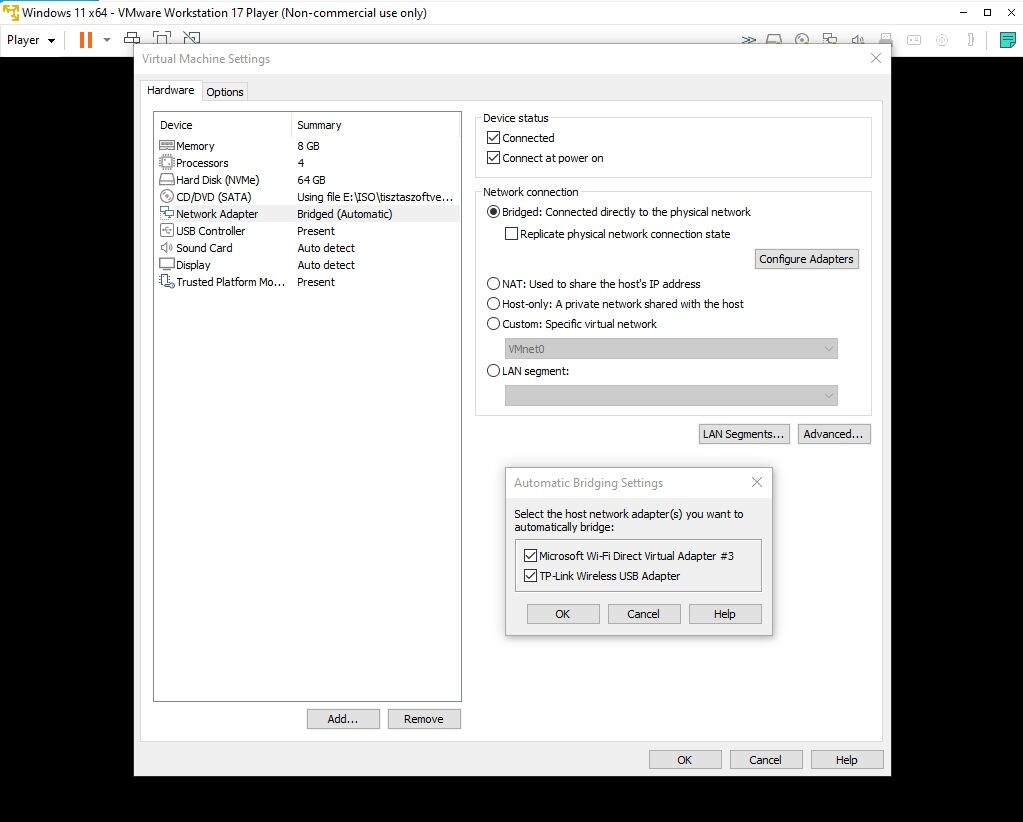Open the Player menu

click(31, 40)
